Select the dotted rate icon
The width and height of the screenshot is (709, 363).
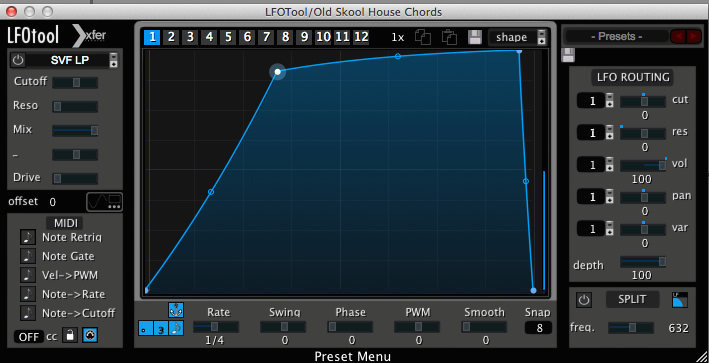tap(146, 328)
